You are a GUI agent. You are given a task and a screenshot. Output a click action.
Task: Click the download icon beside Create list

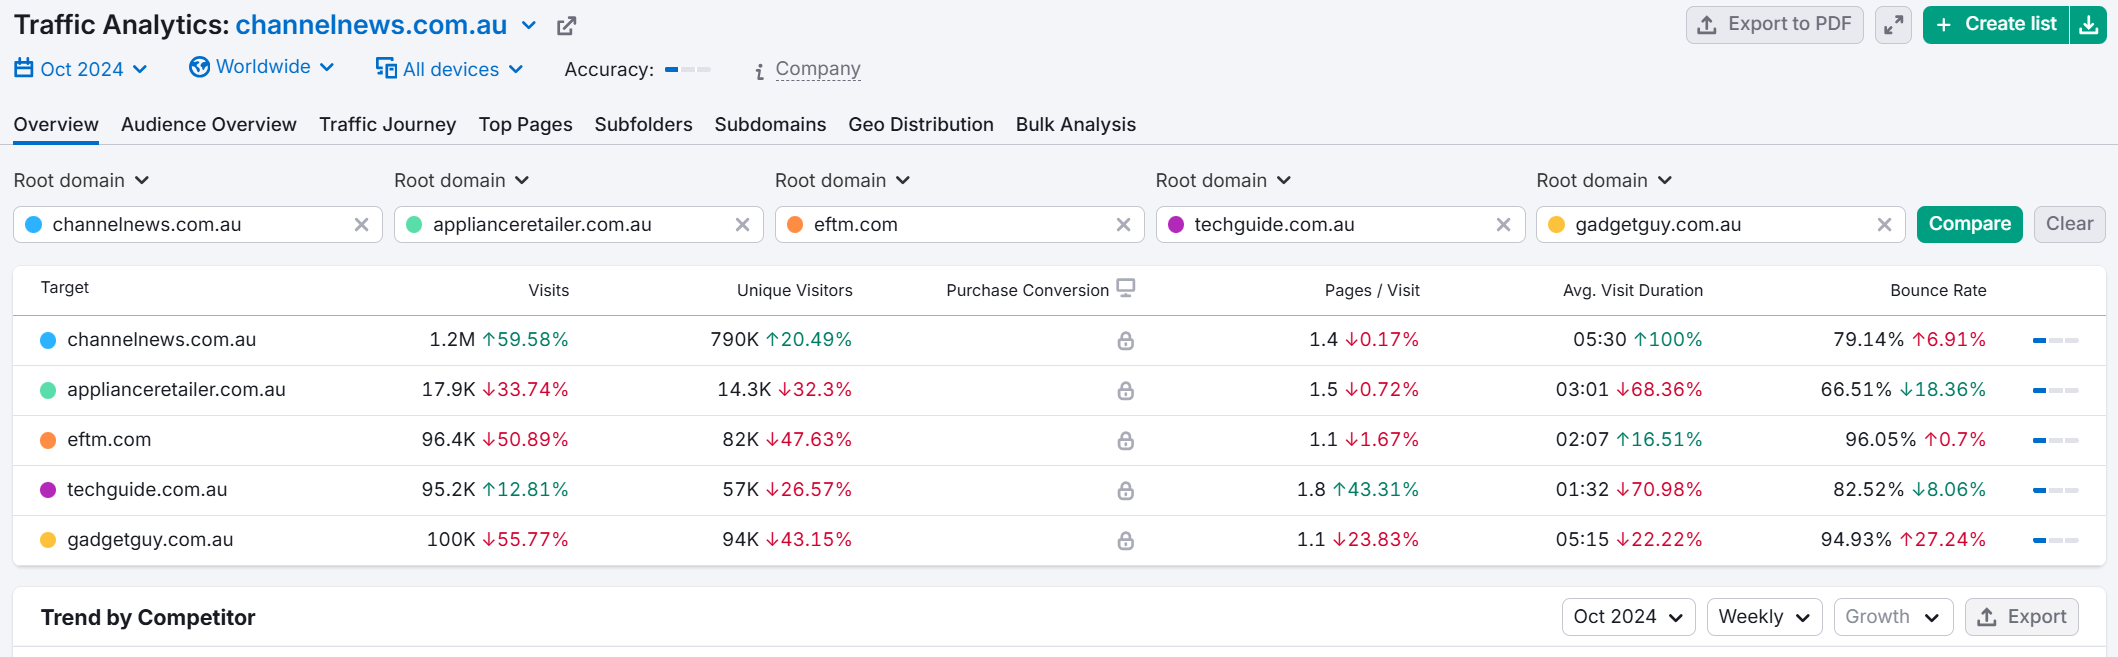(2089, 25)
